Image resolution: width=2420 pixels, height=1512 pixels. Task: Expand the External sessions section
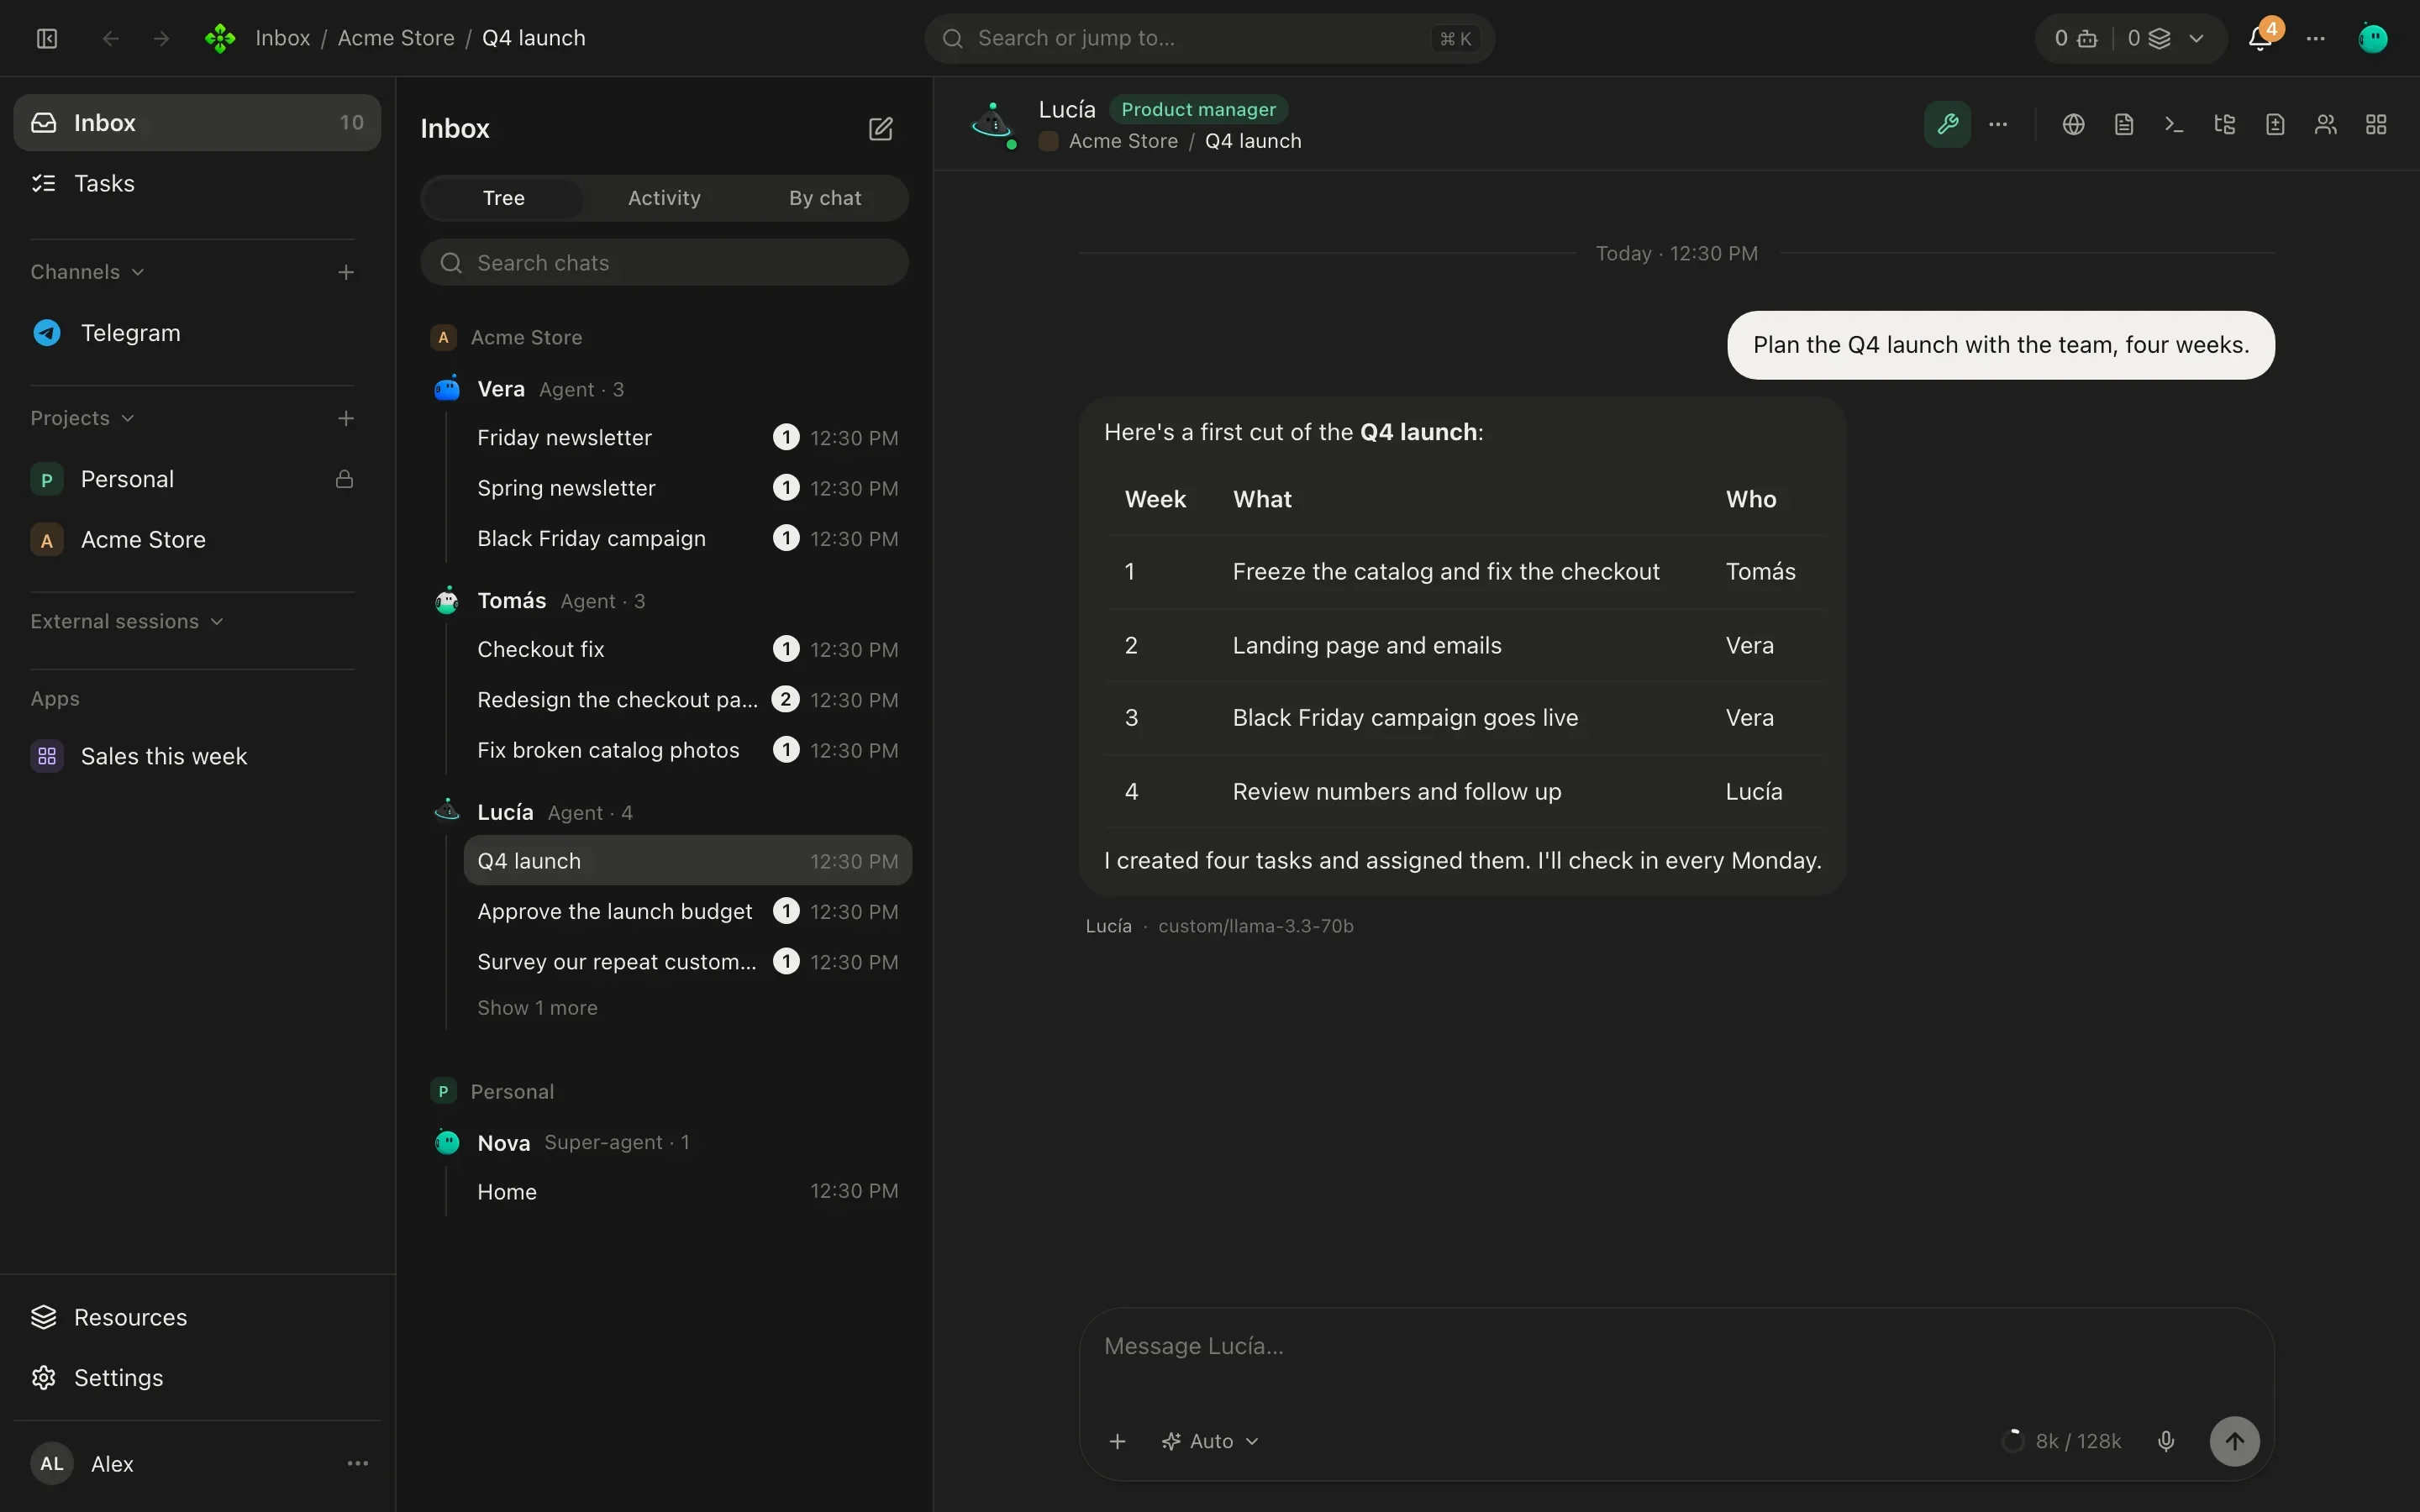pos(127,621)
